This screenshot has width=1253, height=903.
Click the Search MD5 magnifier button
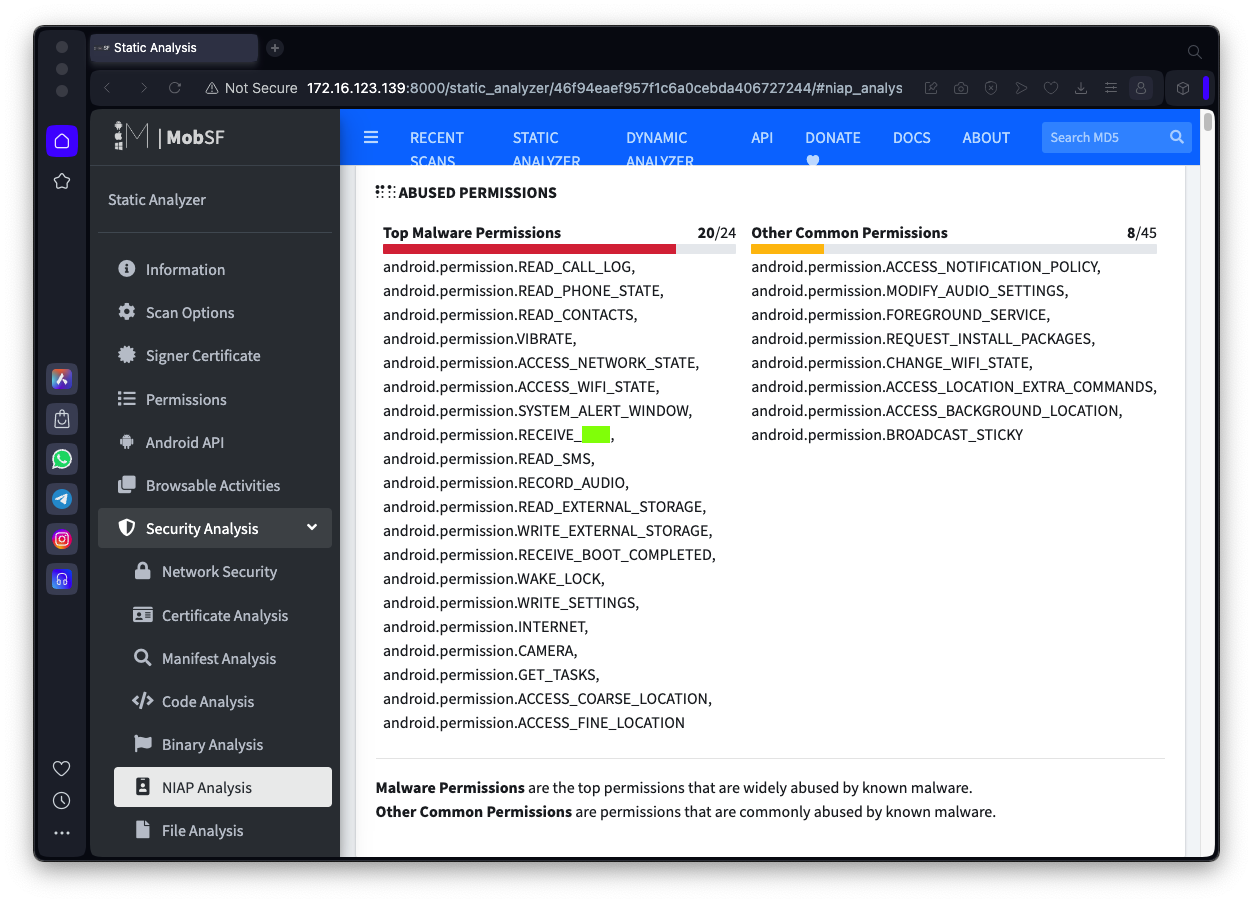click(x=1177, y=137)
